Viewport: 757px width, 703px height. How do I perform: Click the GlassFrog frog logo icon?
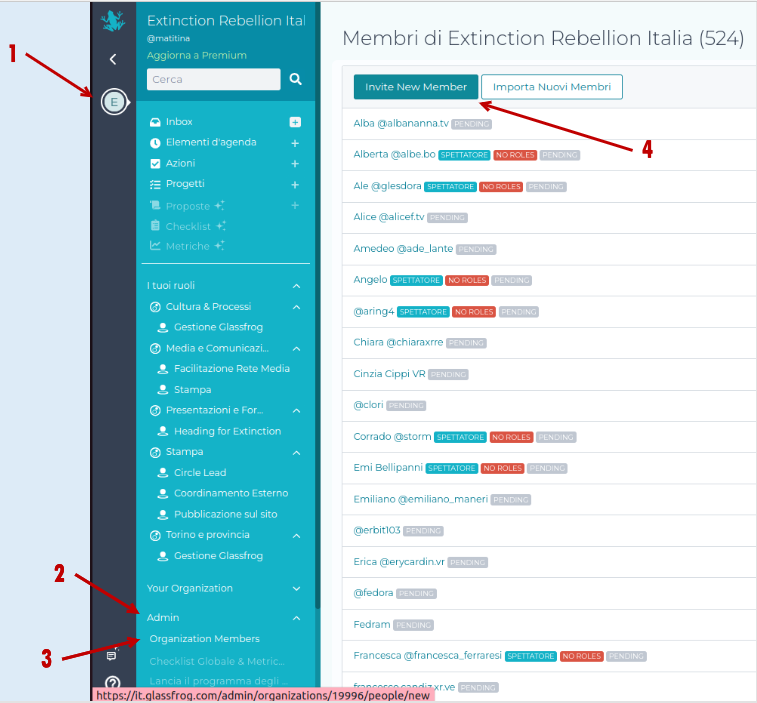113,22
